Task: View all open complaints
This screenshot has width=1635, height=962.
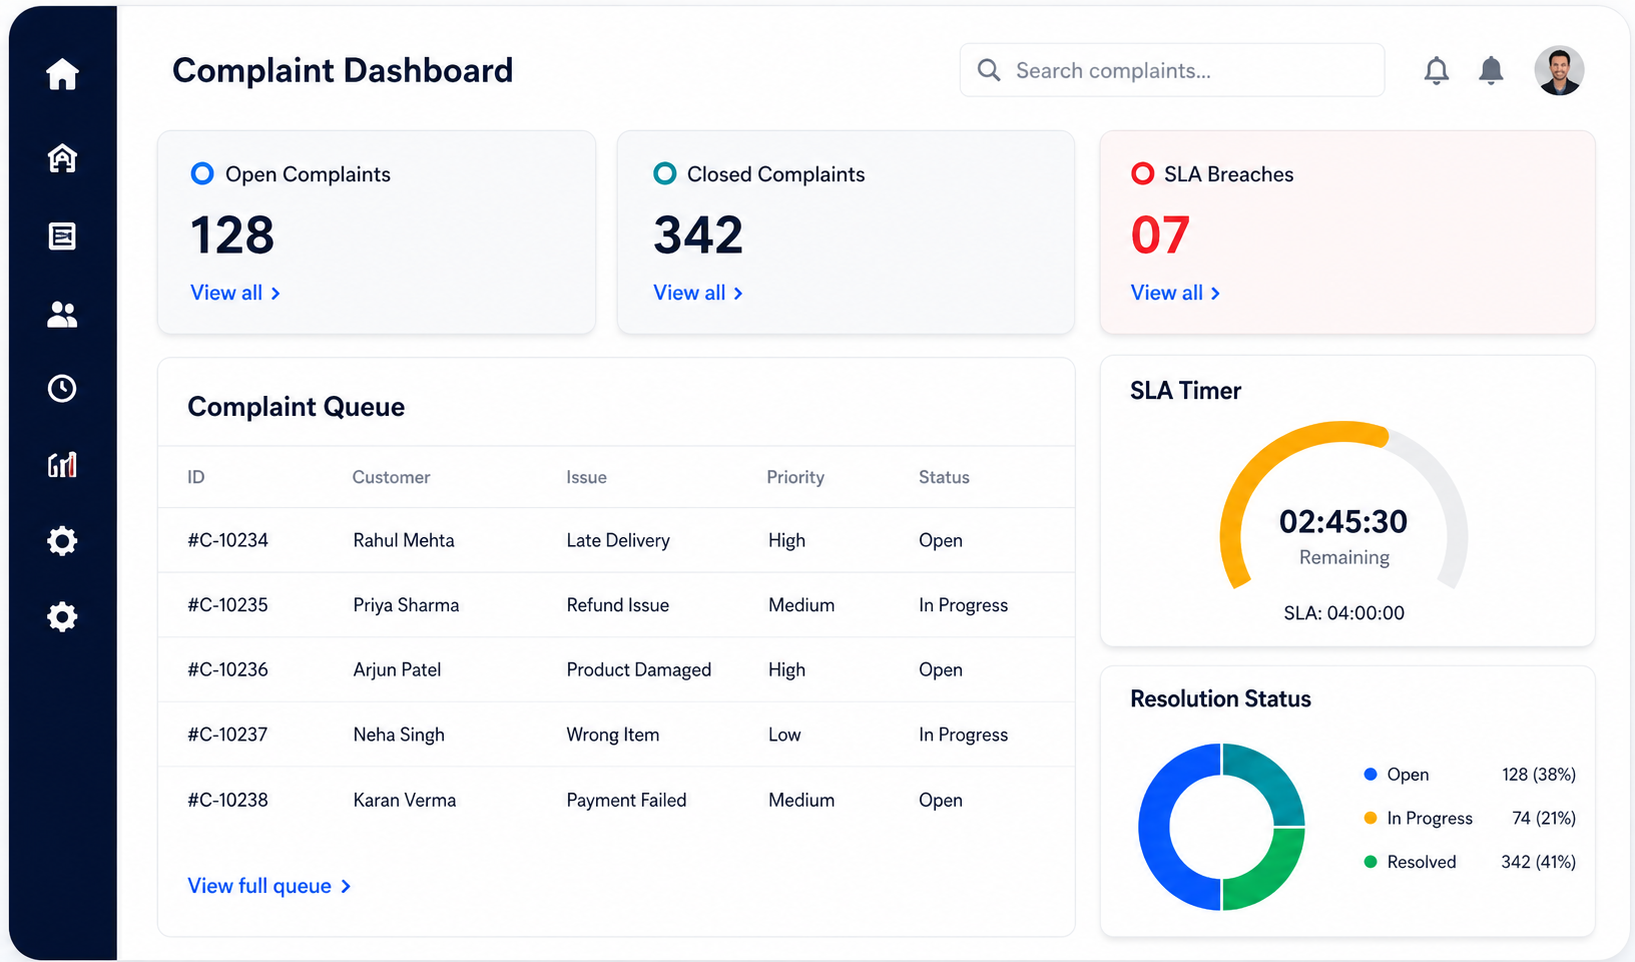Action: coord(235,293)
